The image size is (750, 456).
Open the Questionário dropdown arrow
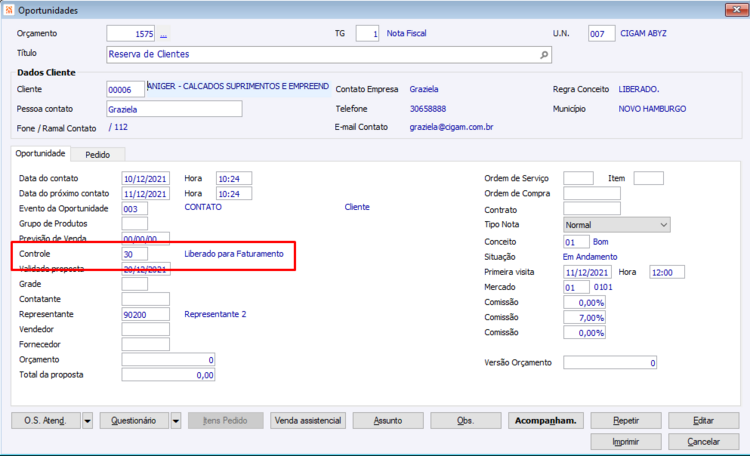coord(176,421)
